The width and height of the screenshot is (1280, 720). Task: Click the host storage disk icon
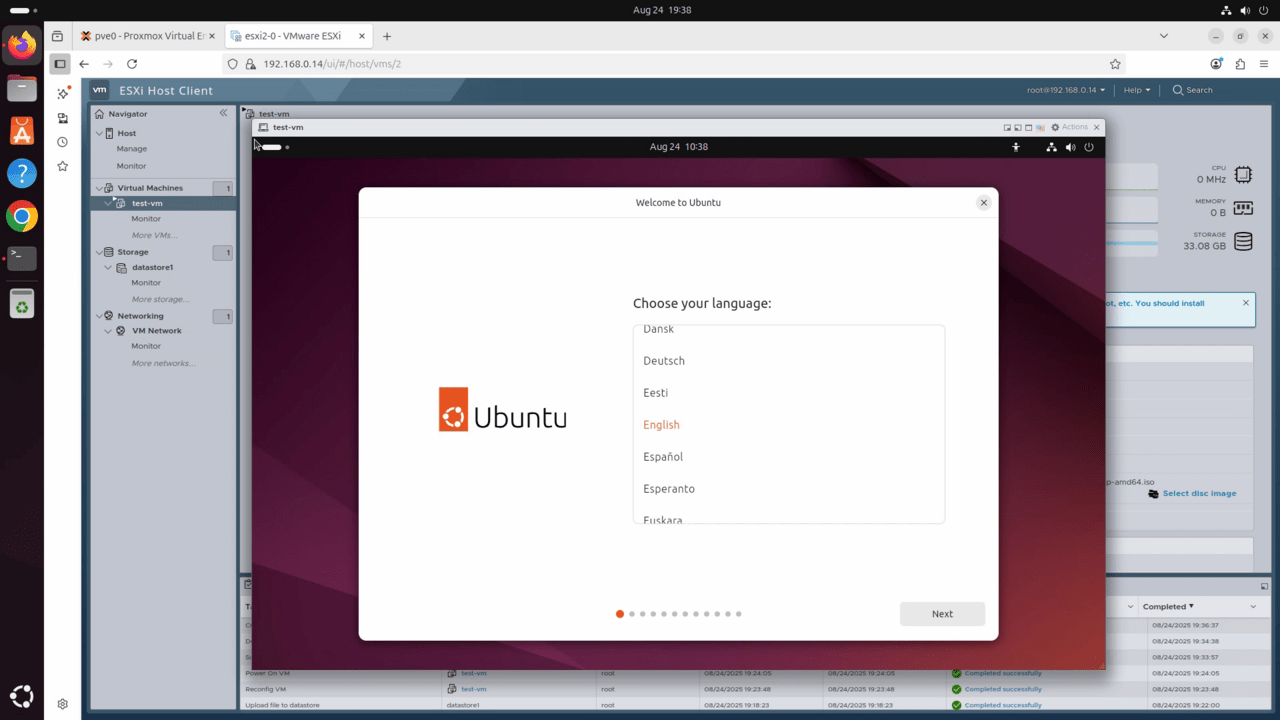coord(1243,241)
